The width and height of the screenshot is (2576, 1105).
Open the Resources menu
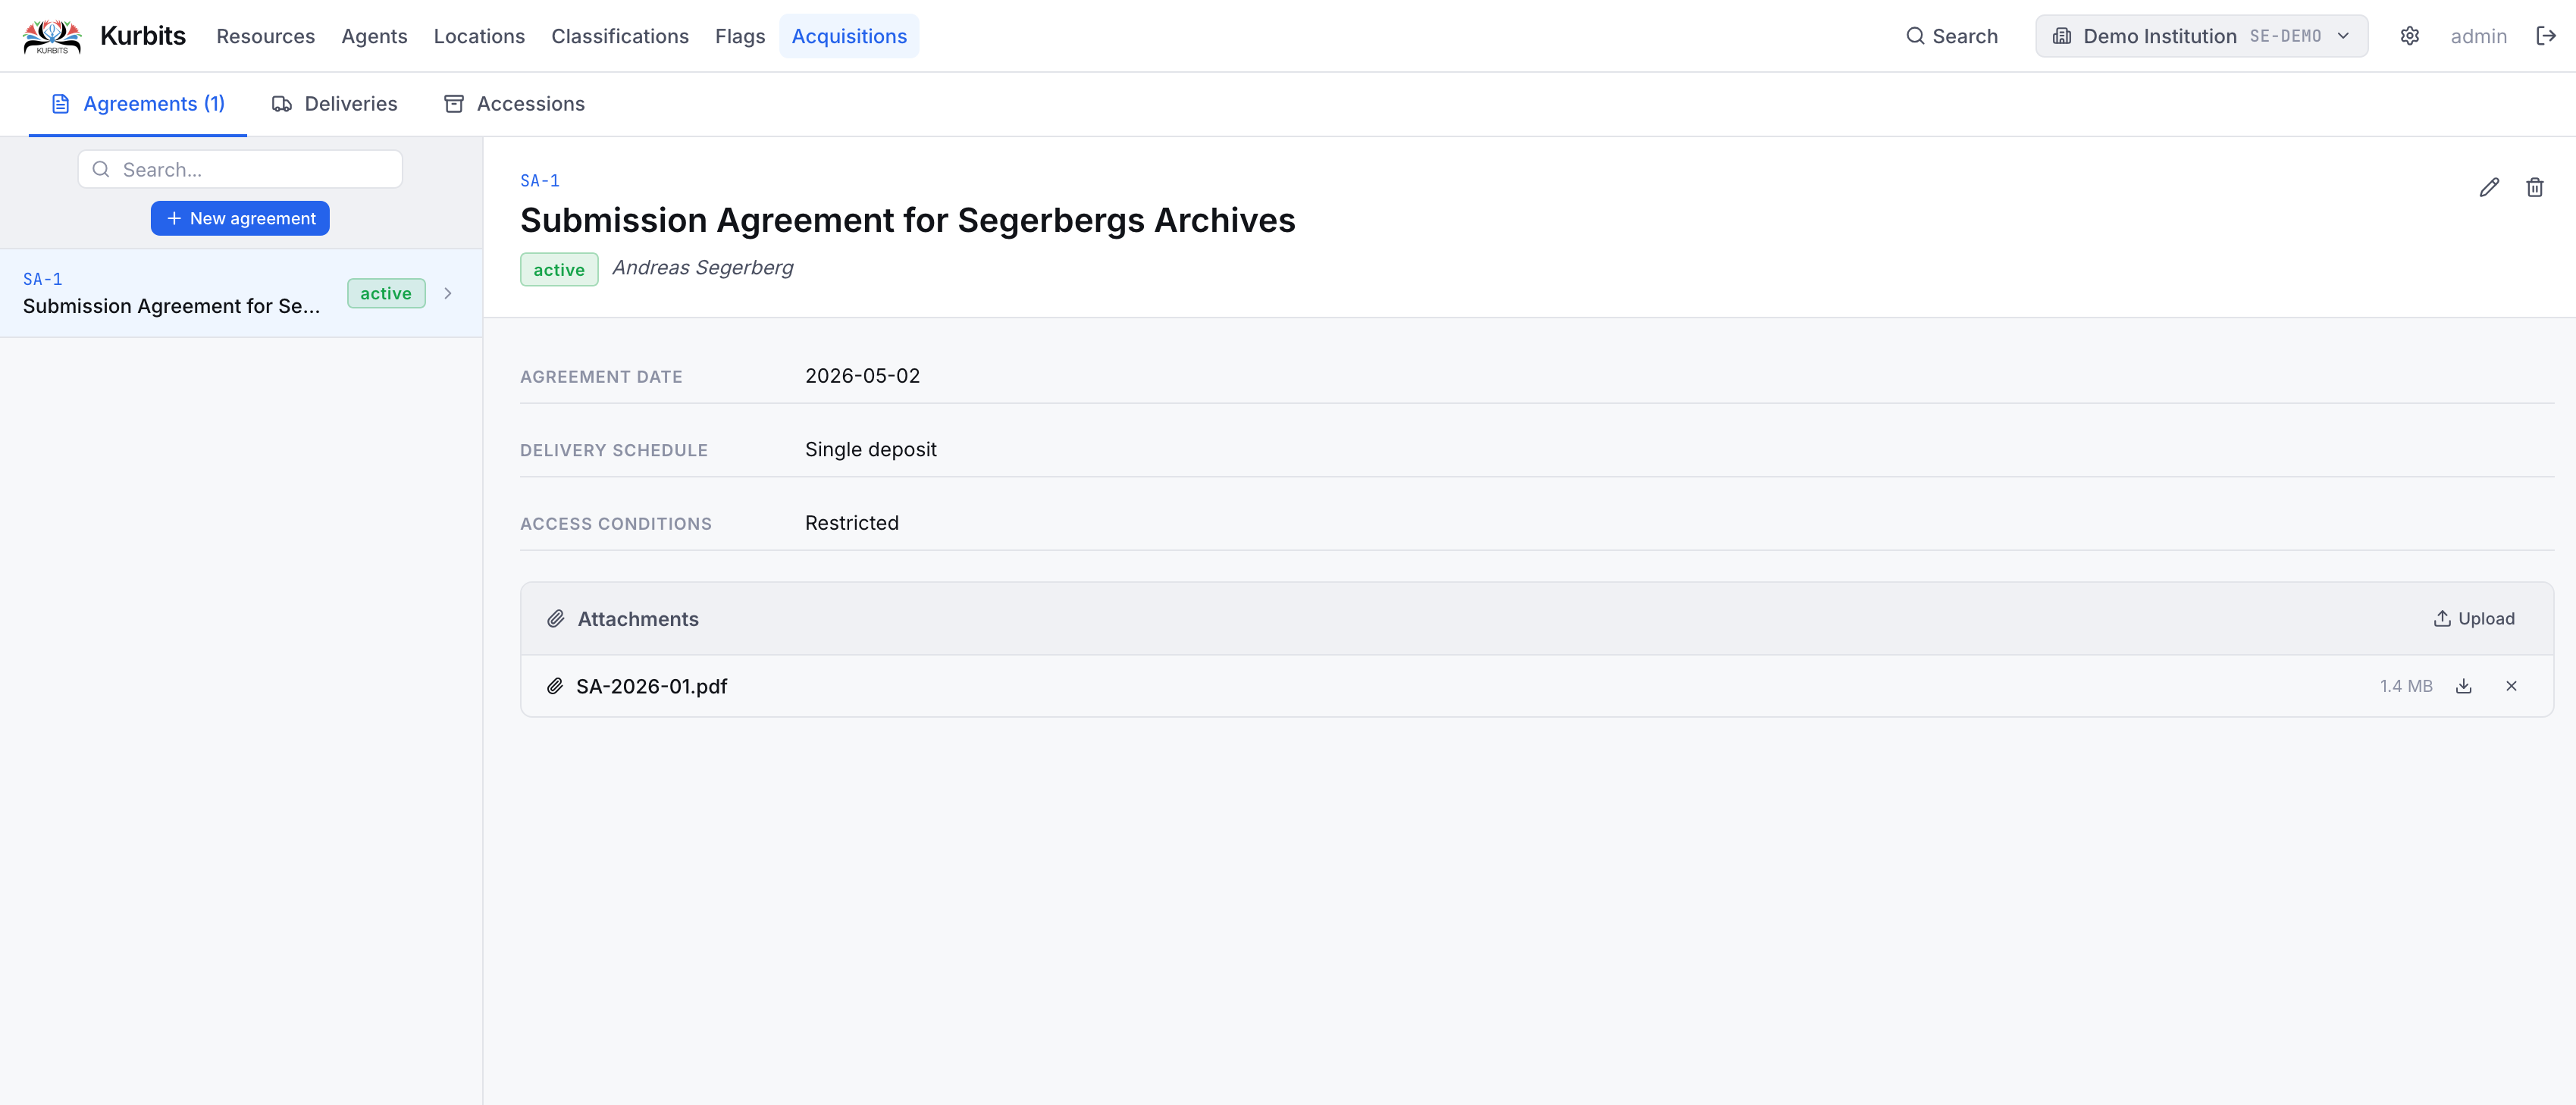[x=265, y=36]
